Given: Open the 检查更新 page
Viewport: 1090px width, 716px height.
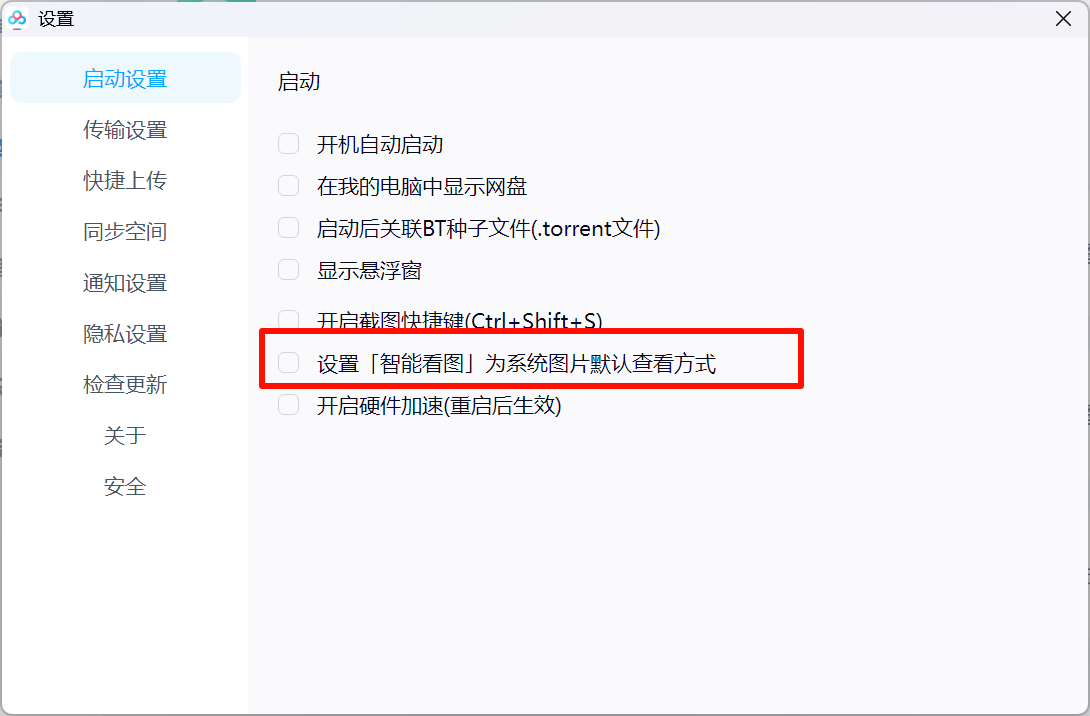Looking at the screenshot, I should click(x=125, y=384).
